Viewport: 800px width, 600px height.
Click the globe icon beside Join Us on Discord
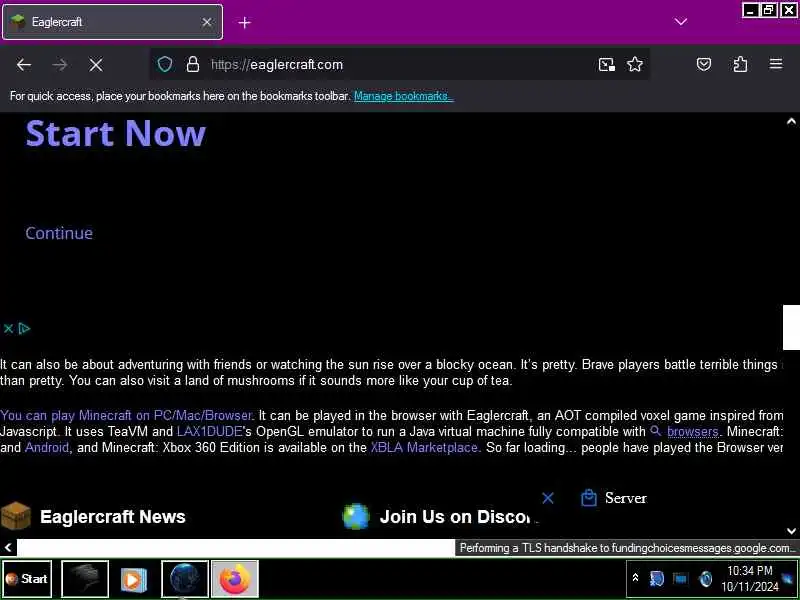coord(356,516)
